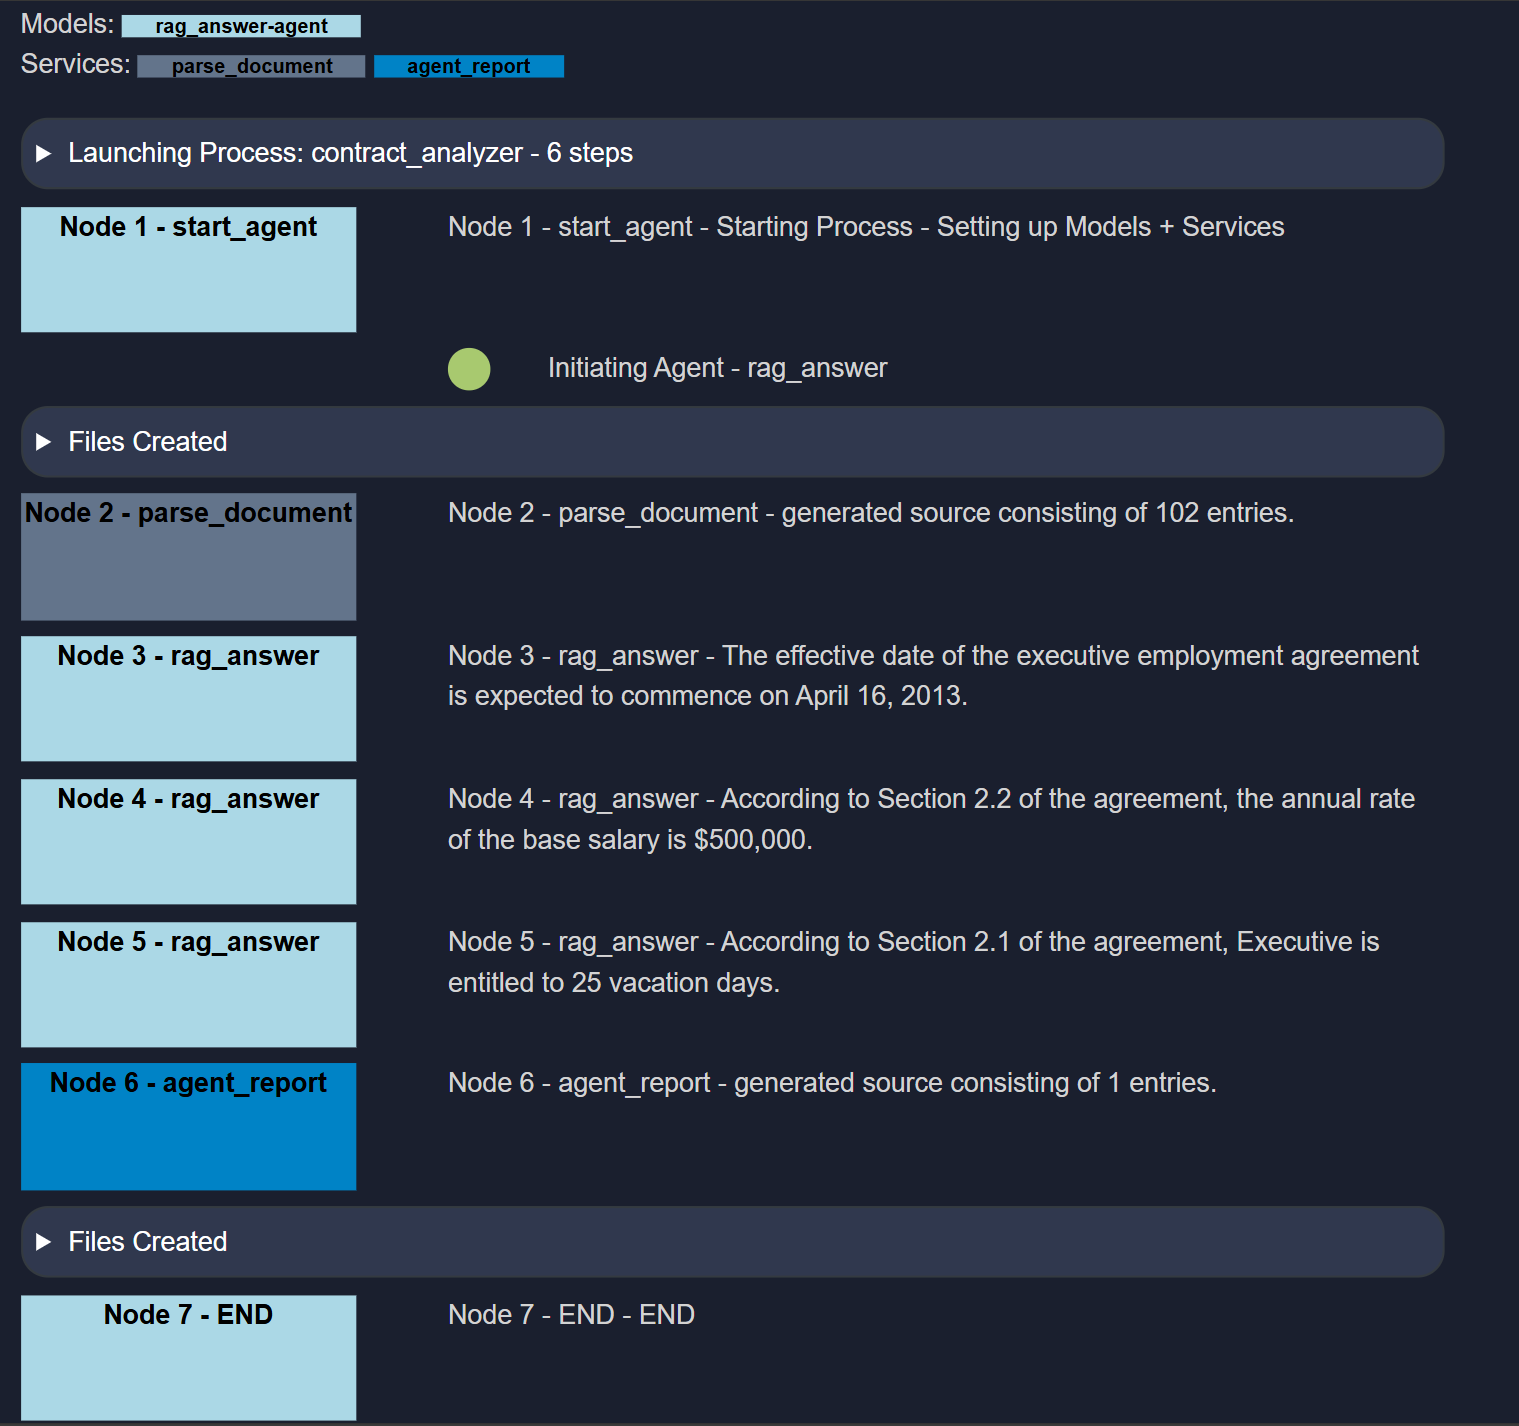Expand Files Created section above Node 7
The image size is (1519, 1426).
click(x=148, y=1242)
